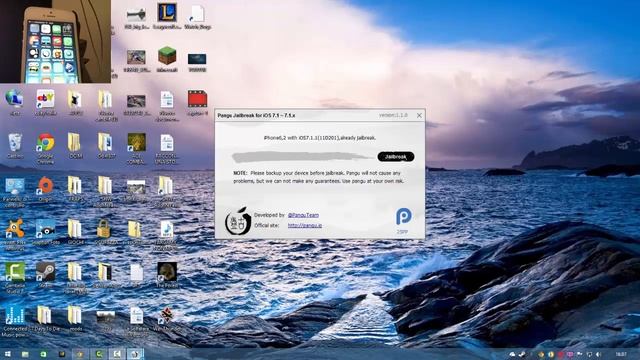Click the Steam icon in system tray
The width and height of the screenshot is (640, 360).
tap(521, 354)
